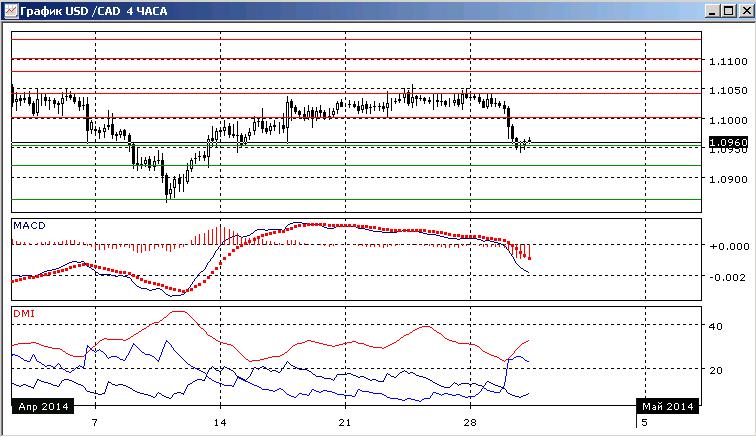
Task: Click the +0.000 MACD axis label
Action: (729, 246)
